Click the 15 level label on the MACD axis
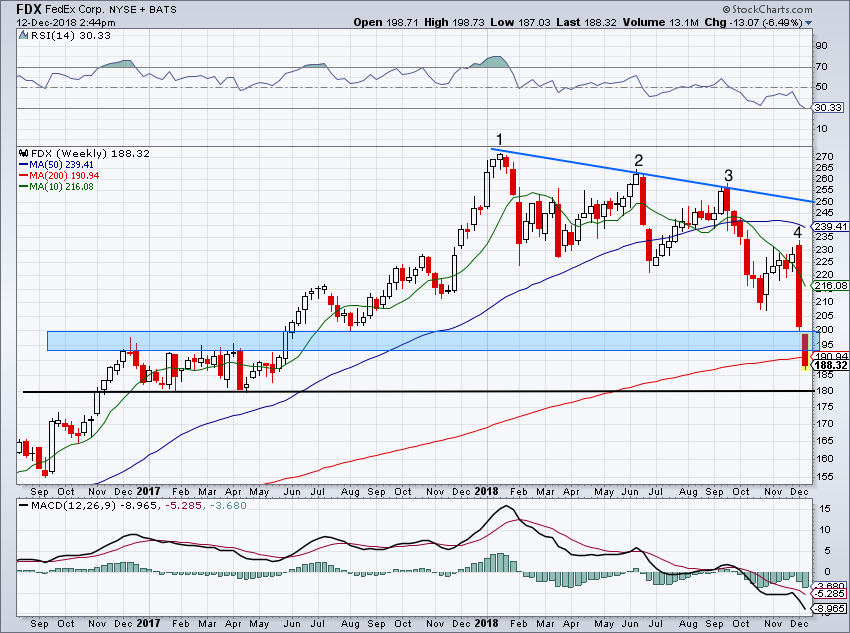Viewport: 850px width, 633px height. [825, 509]
